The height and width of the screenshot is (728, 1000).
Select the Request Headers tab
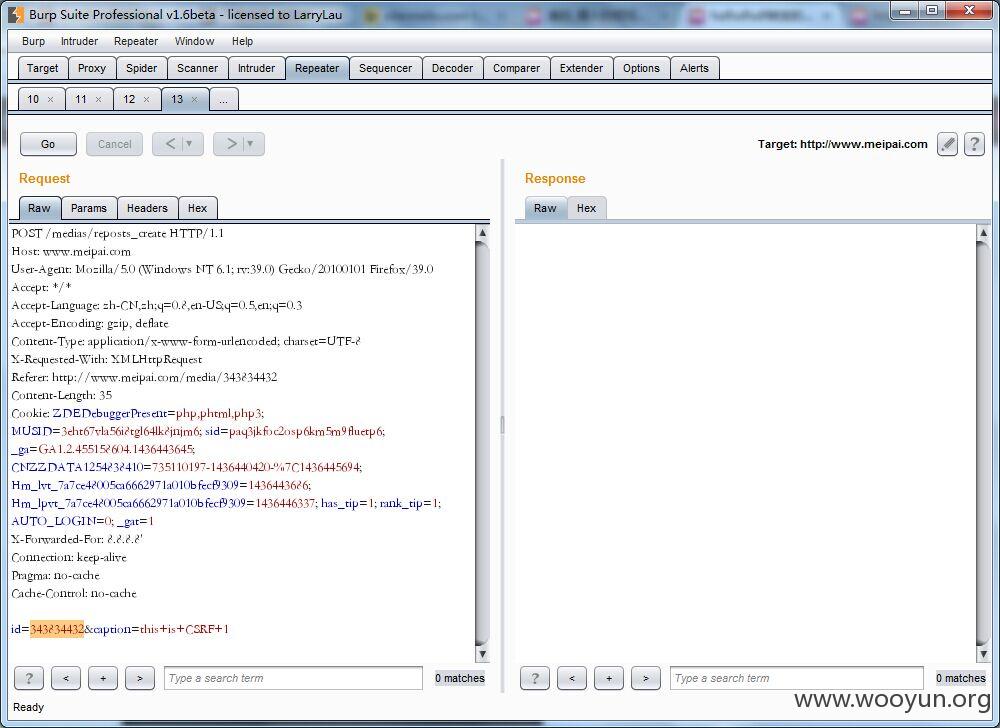pos(147,208)
